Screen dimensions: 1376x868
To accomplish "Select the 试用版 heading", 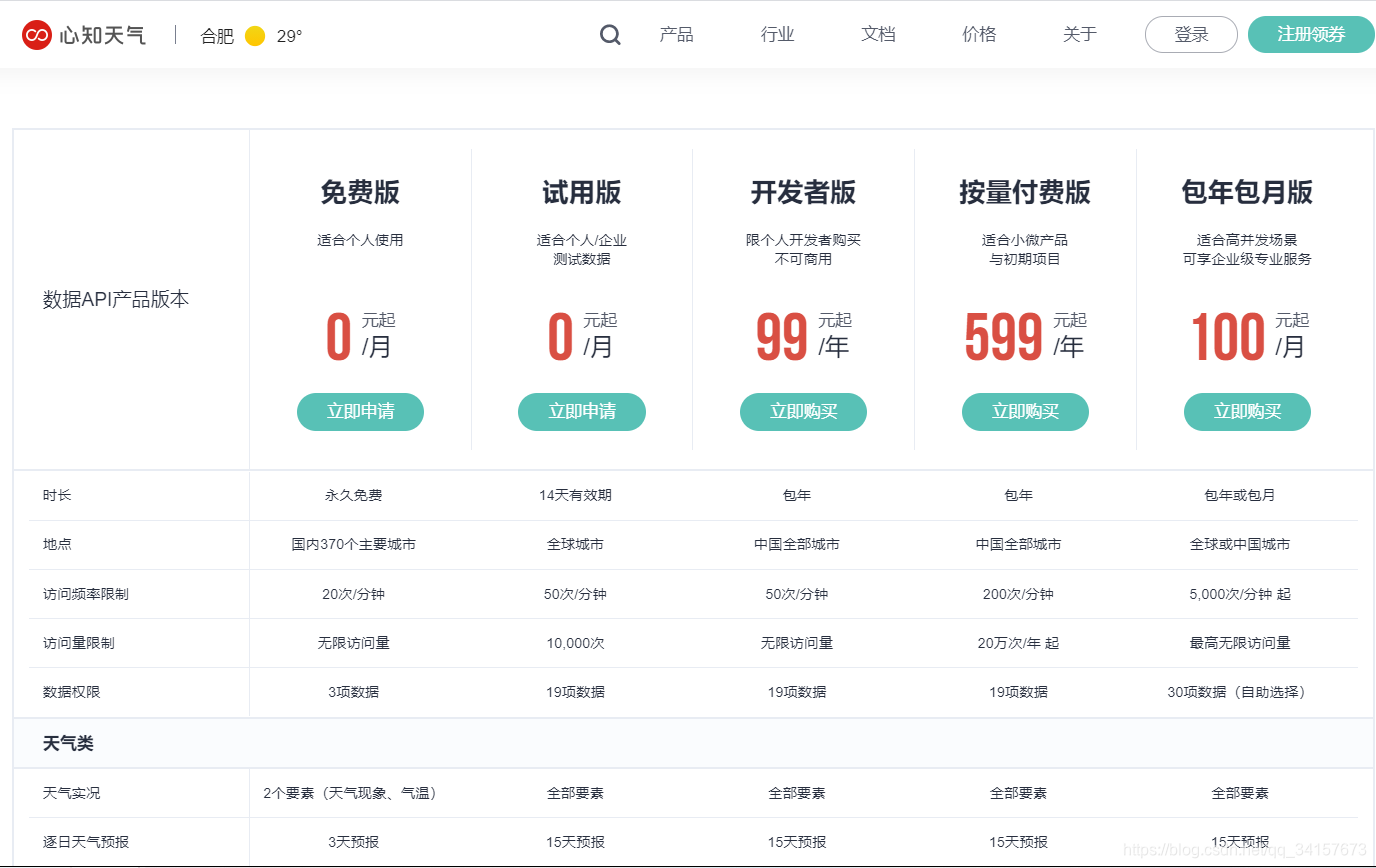I will pos(582,192).
